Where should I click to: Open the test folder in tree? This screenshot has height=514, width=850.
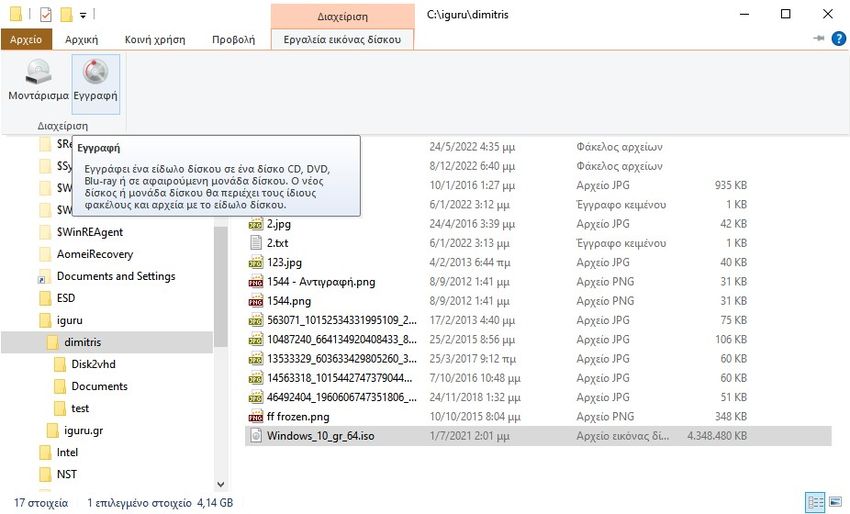(80, 408)
